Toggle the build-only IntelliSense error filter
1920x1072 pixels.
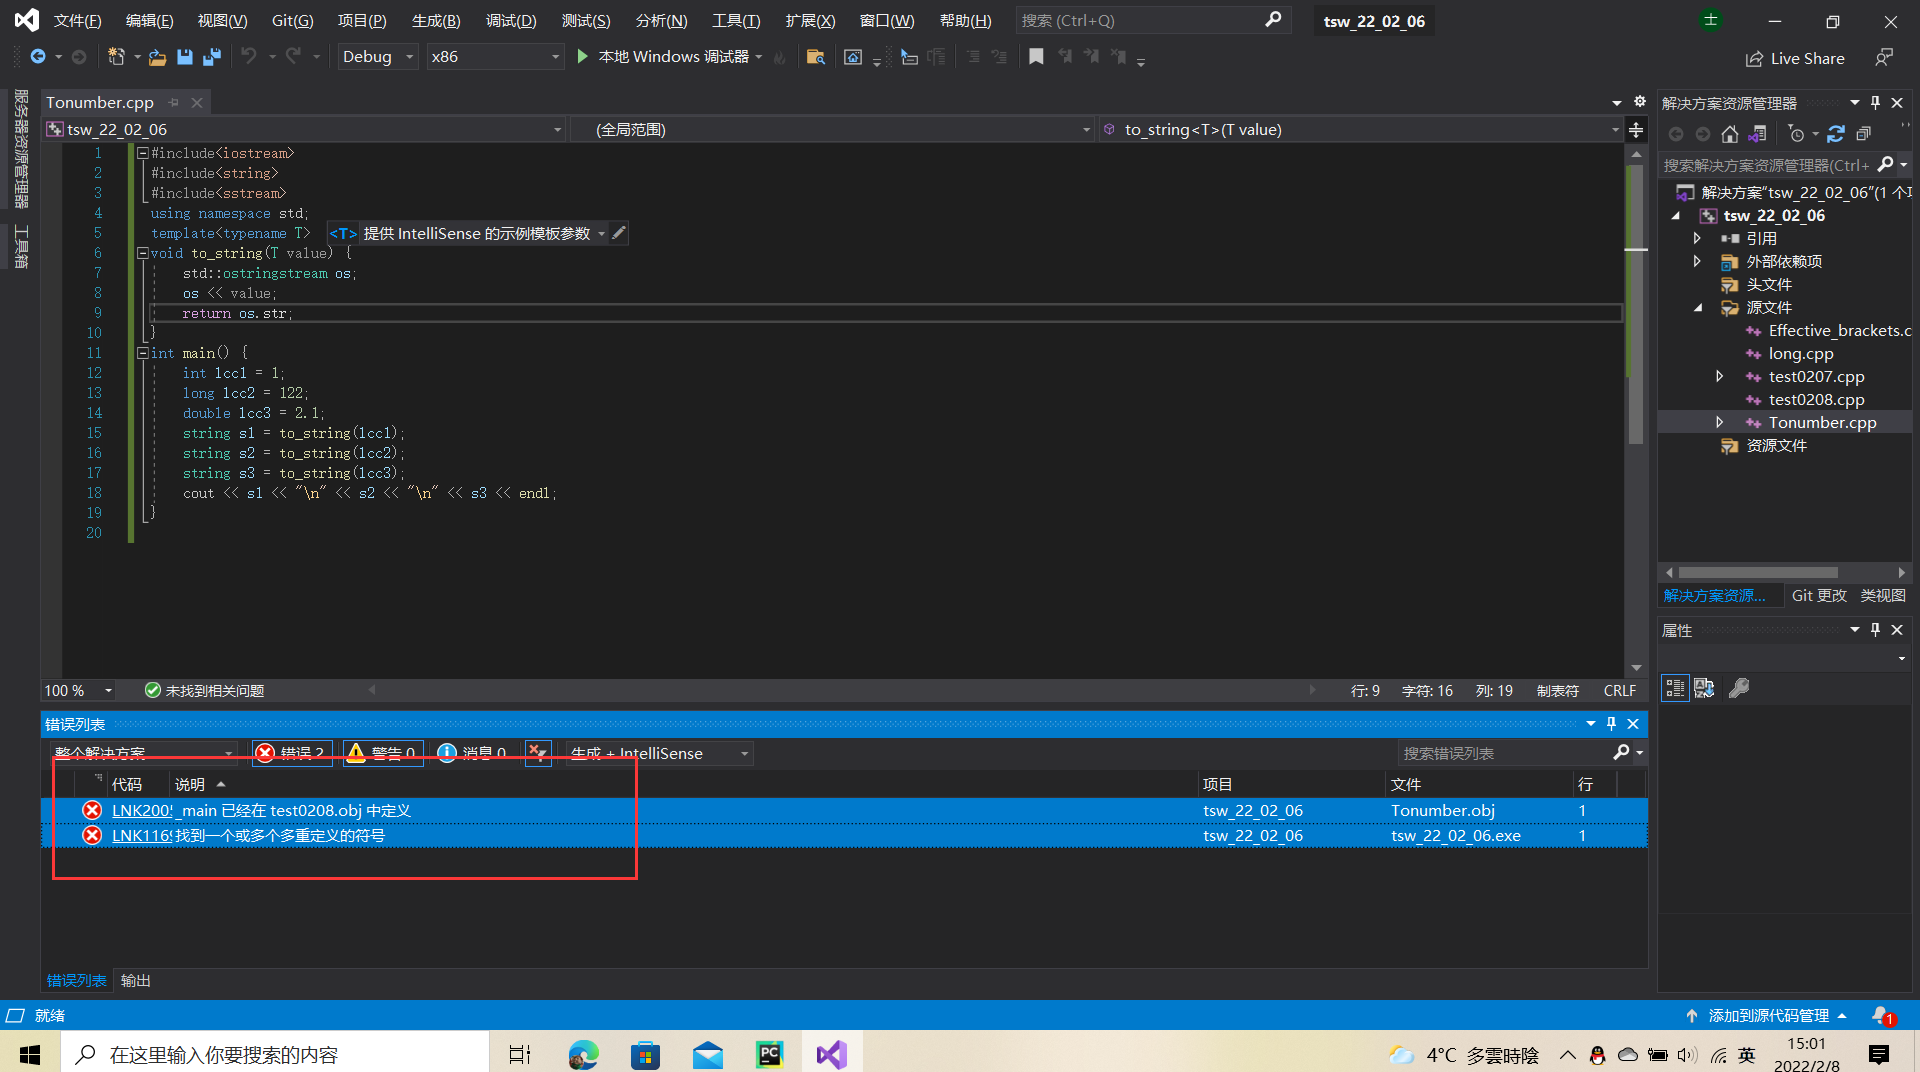[538, 753]
